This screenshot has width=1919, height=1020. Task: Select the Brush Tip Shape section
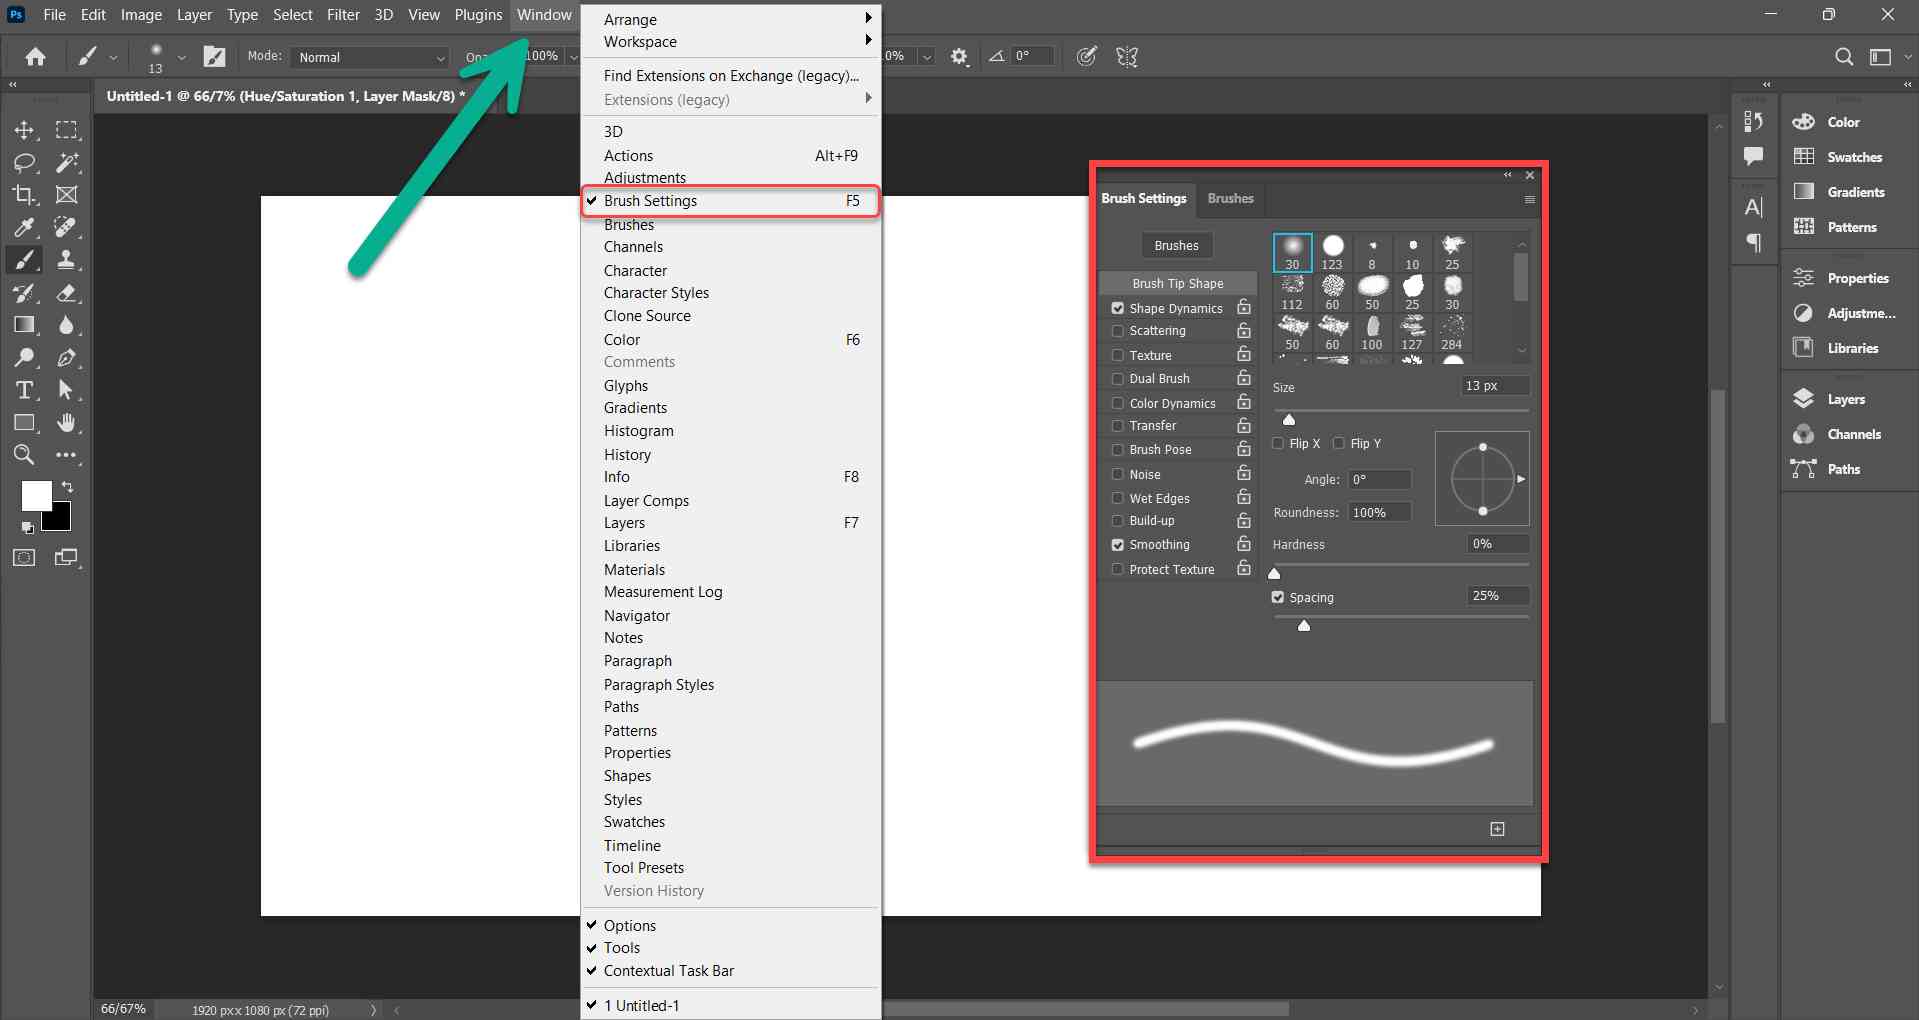(1177, 284)
